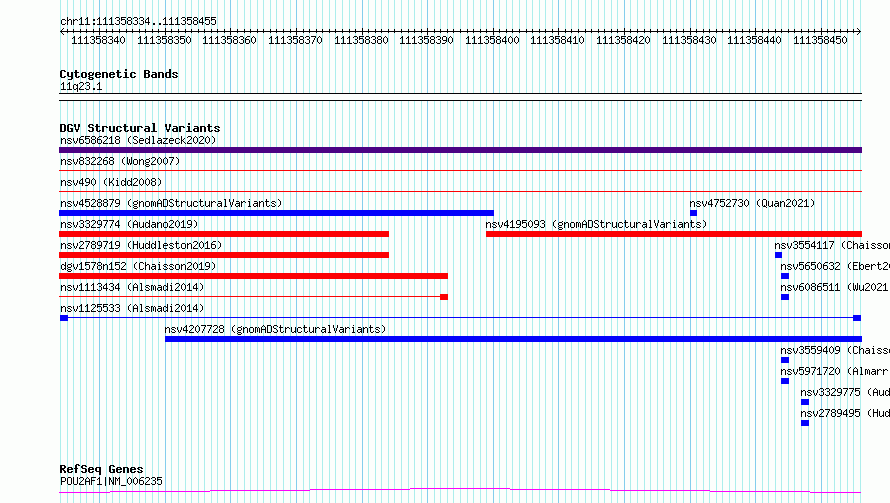Select the red nsv4195093 variant bar

tap(674, 234)
